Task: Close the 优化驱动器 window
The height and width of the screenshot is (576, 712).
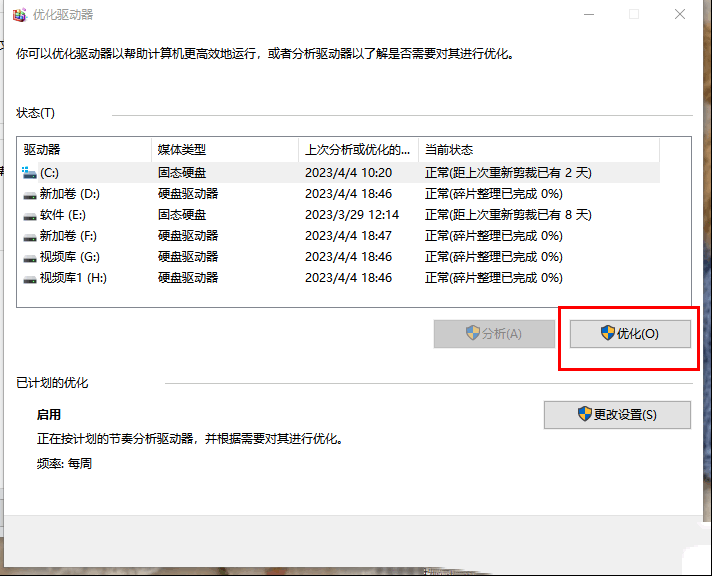Action: click(x=680, y=15)
